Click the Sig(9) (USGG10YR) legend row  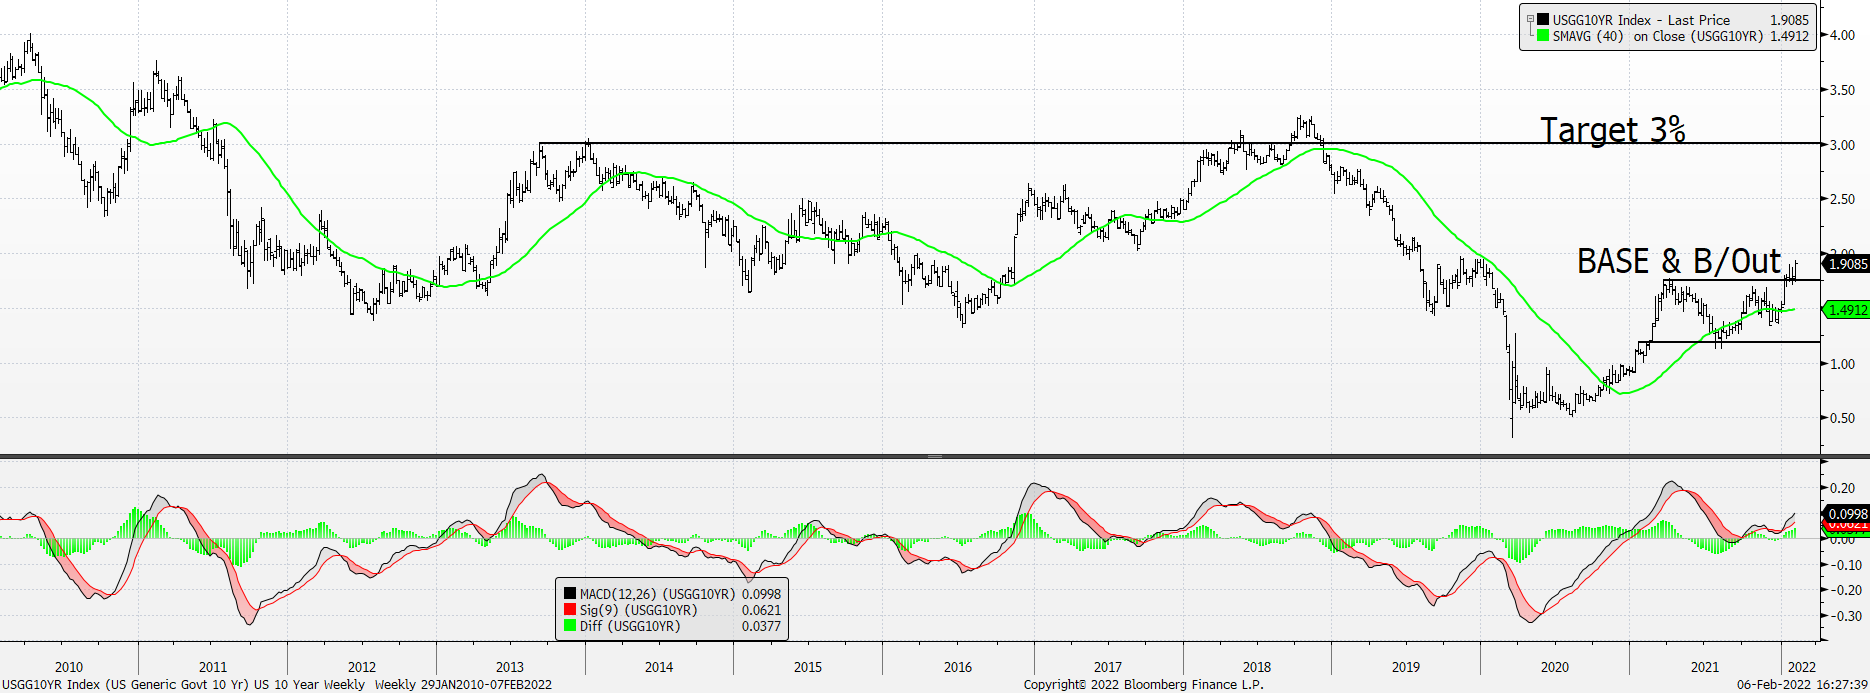[672, 610]
